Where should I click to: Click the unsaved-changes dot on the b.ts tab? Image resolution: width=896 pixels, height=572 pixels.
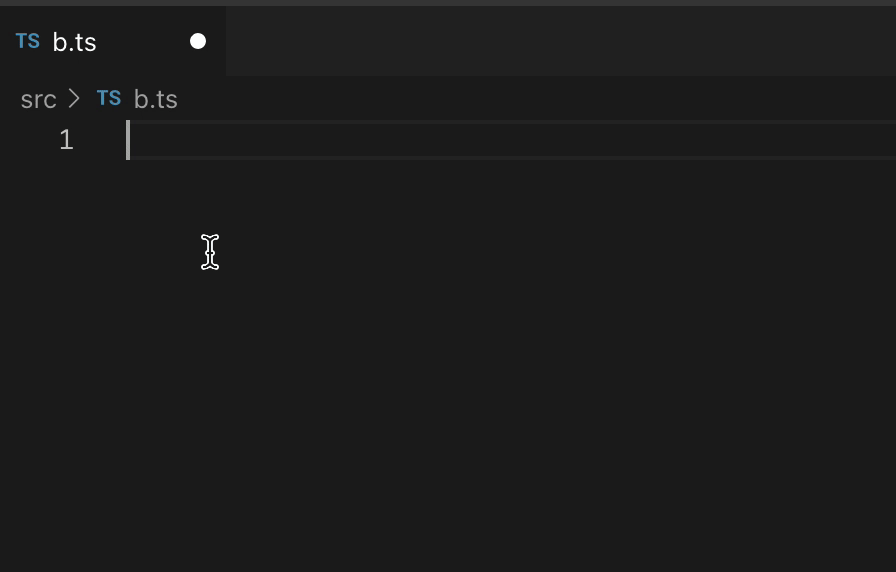tap(198, 41)
